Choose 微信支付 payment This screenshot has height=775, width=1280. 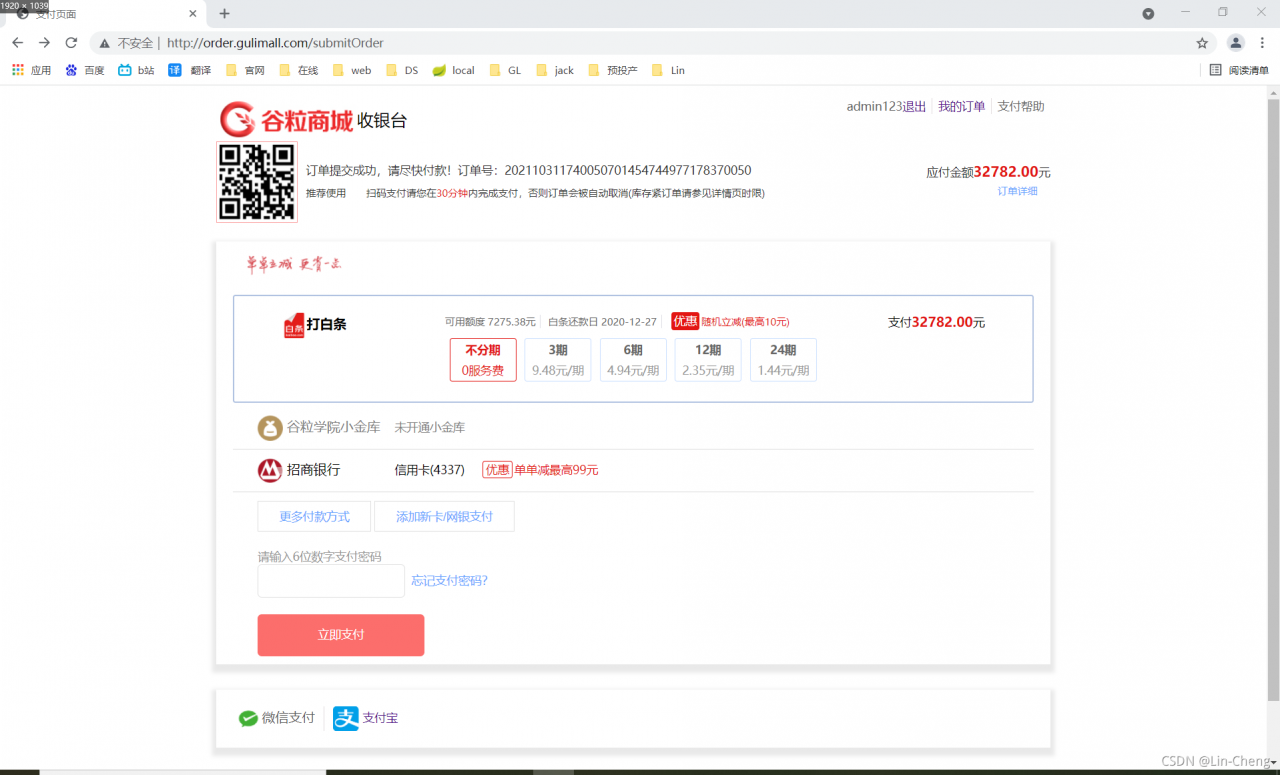tap(276, 718)
